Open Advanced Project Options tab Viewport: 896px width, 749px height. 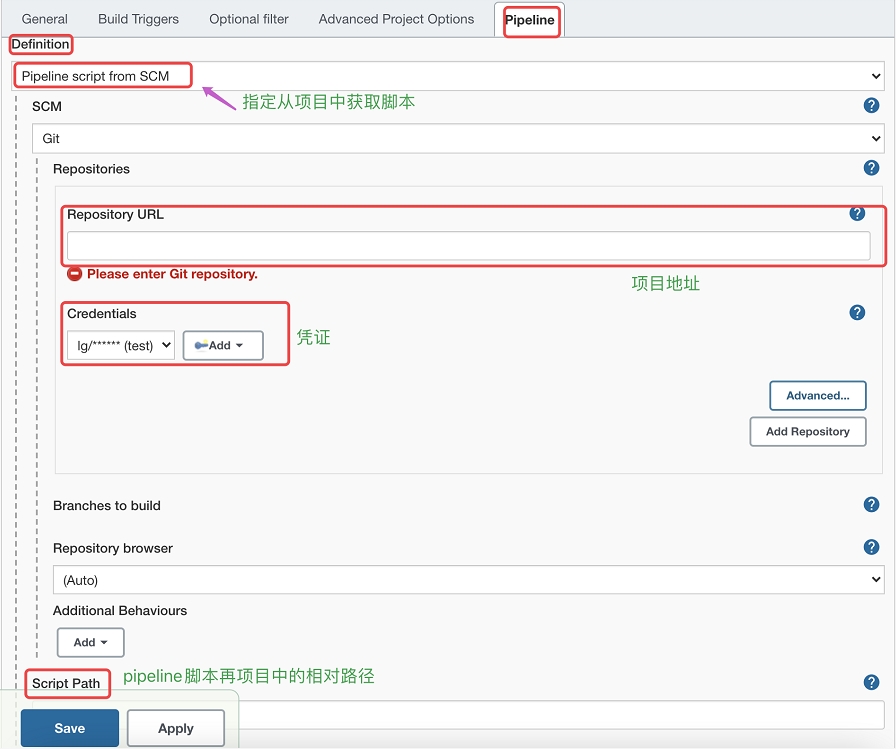[396, 19]
